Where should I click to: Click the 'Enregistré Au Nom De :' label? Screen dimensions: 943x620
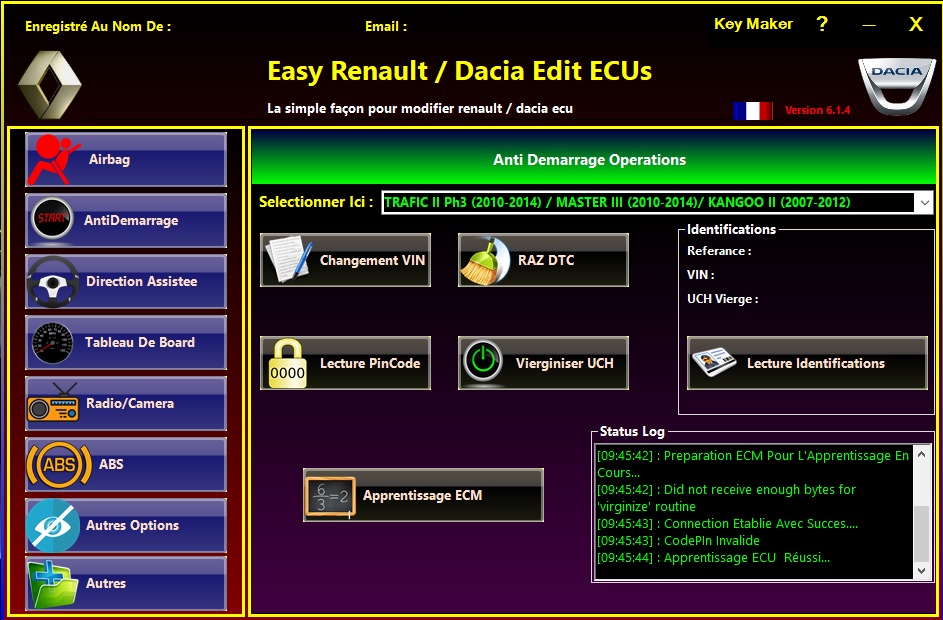coord(98,26)
